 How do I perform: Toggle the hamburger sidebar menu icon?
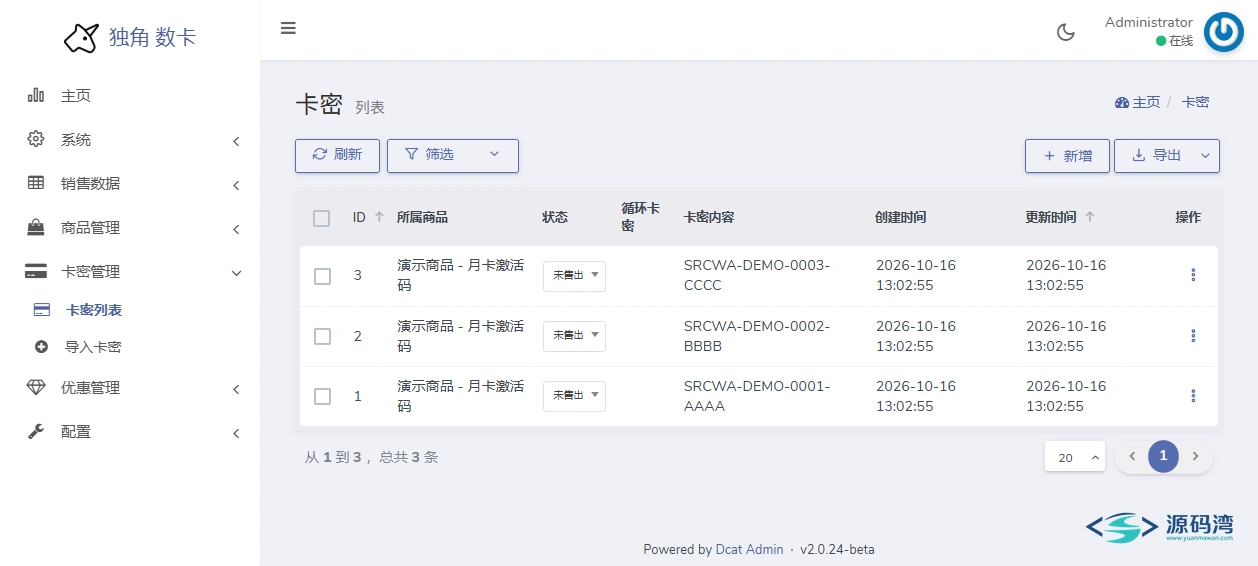(288, 28)
